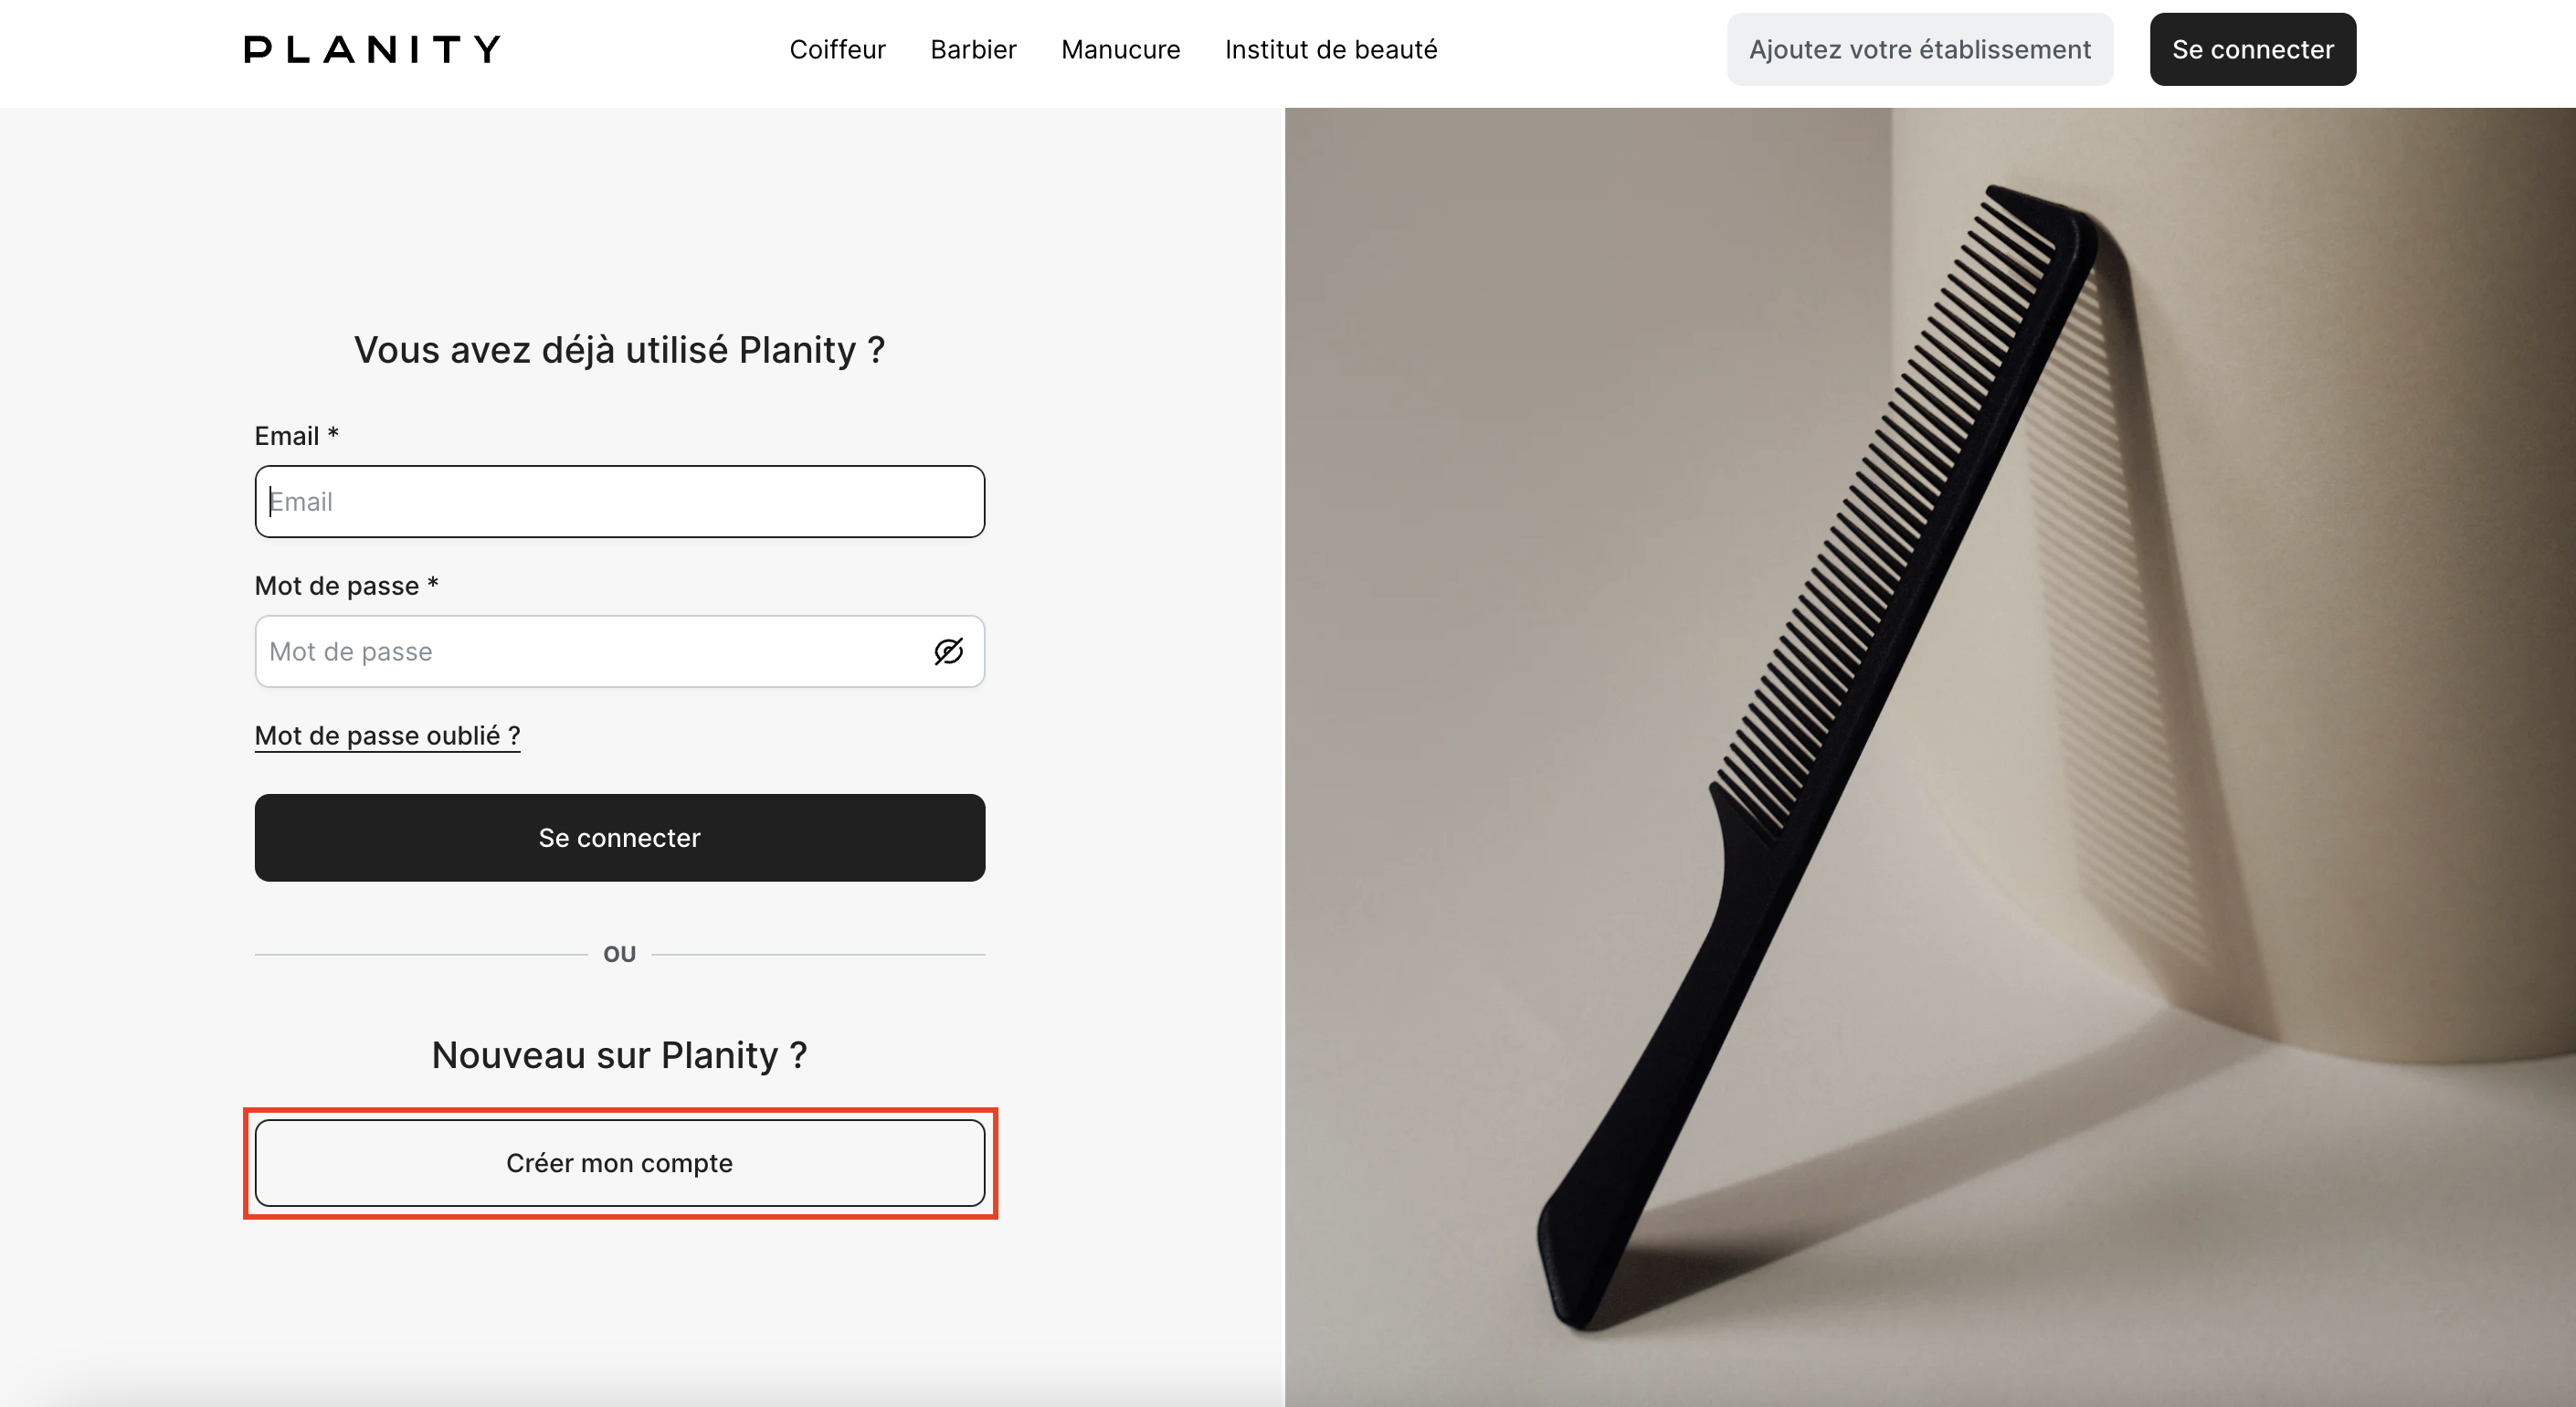Open the Barbier category
This screenshot has width=2576, height=1407.
(x=973, y=49)
